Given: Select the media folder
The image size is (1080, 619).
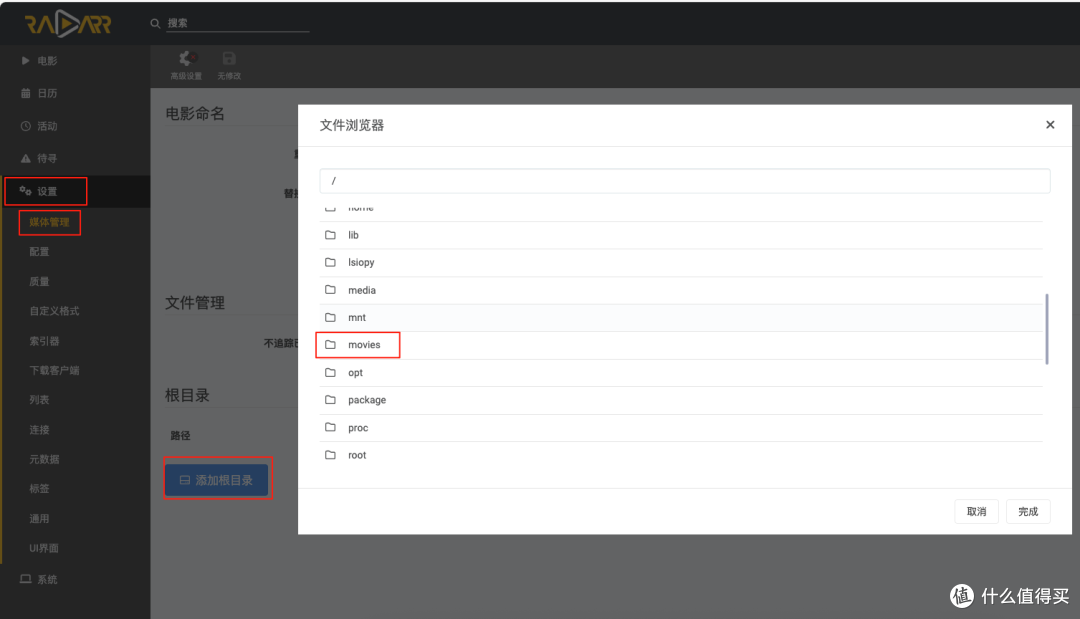Looking at the screenshot, I should click(681, 291).
